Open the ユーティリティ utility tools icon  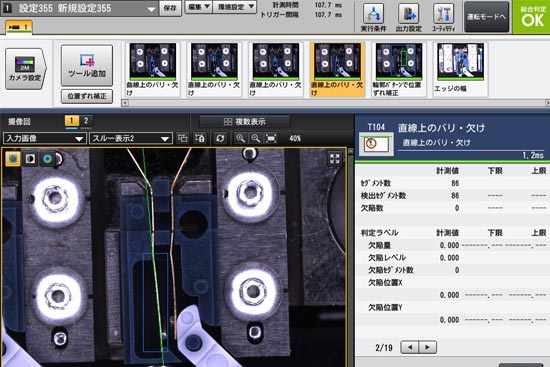coord(444,17)
